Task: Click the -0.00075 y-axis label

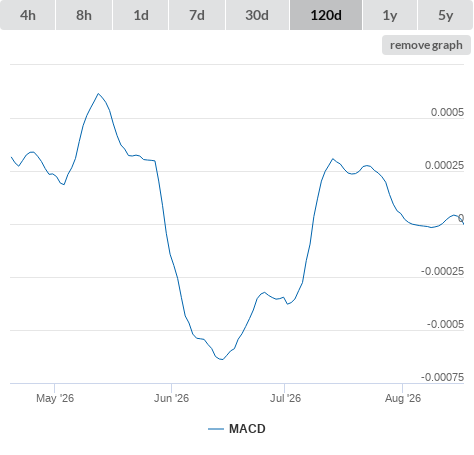Action: click(442, 377)
